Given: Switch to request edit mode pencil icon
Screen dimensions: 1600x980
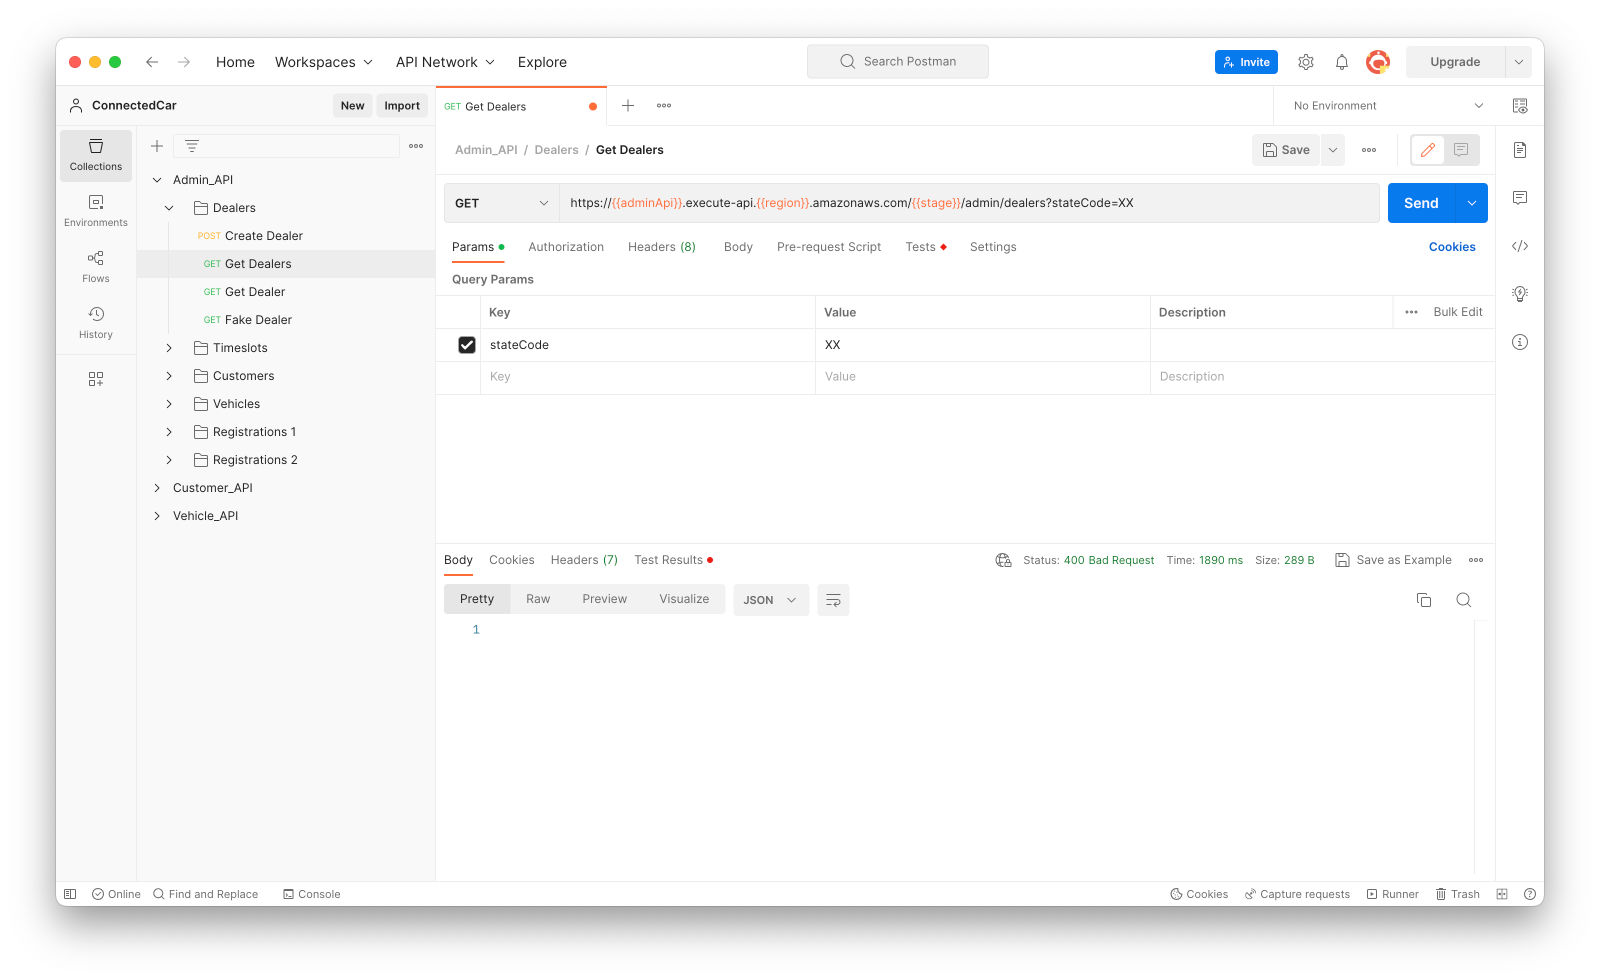Looking at the screenshot, I should click(1428, 150).
